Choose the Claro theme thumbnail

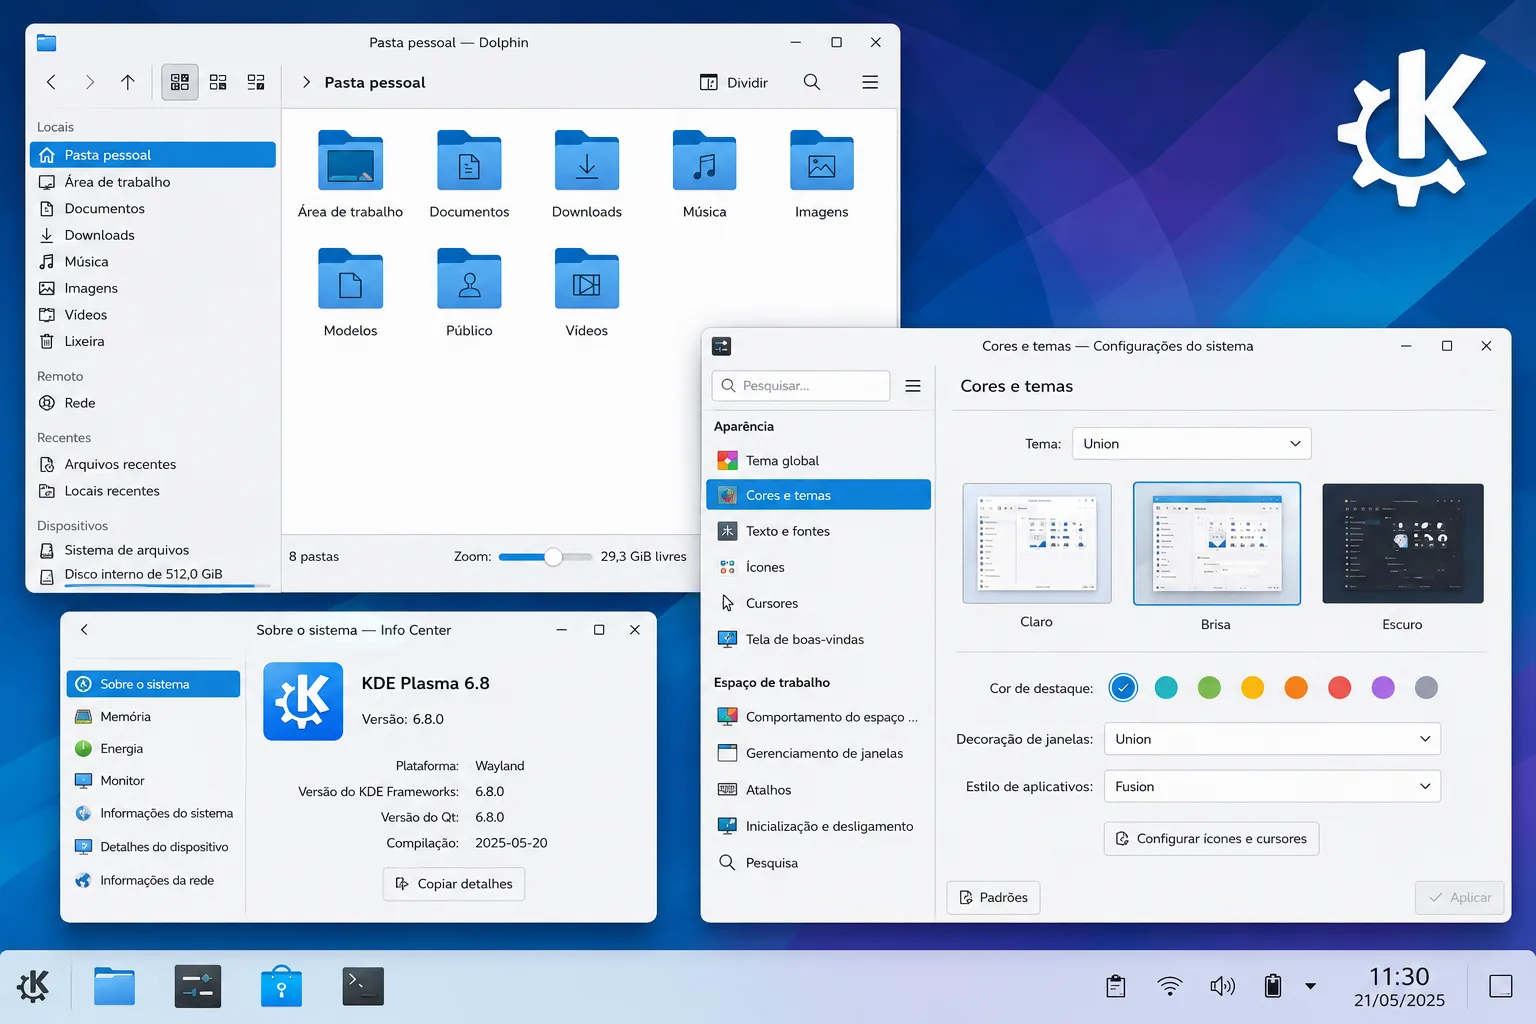(x=1037, y=544)
